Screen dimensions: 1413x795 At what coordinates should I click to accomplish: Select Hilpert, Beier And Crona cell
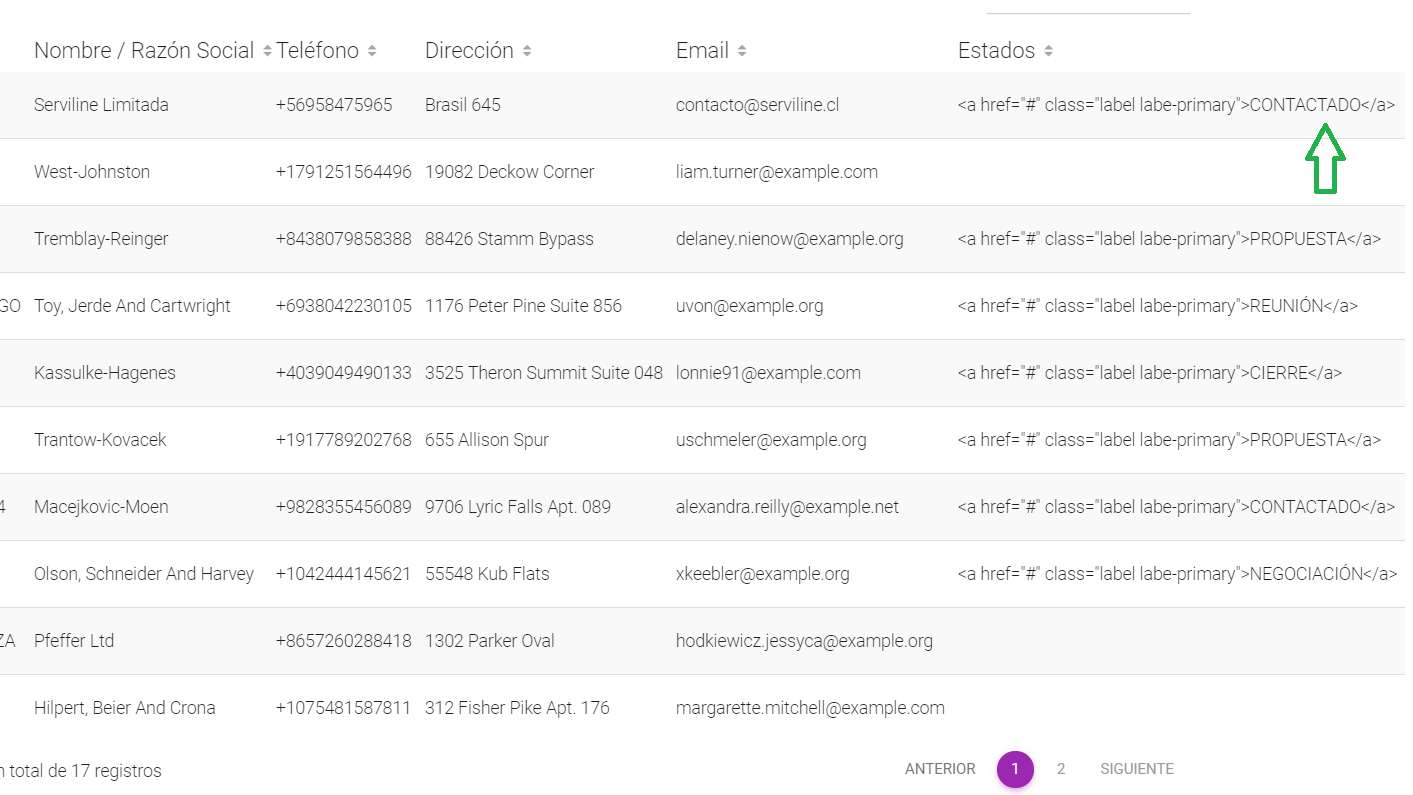[125, 708]
